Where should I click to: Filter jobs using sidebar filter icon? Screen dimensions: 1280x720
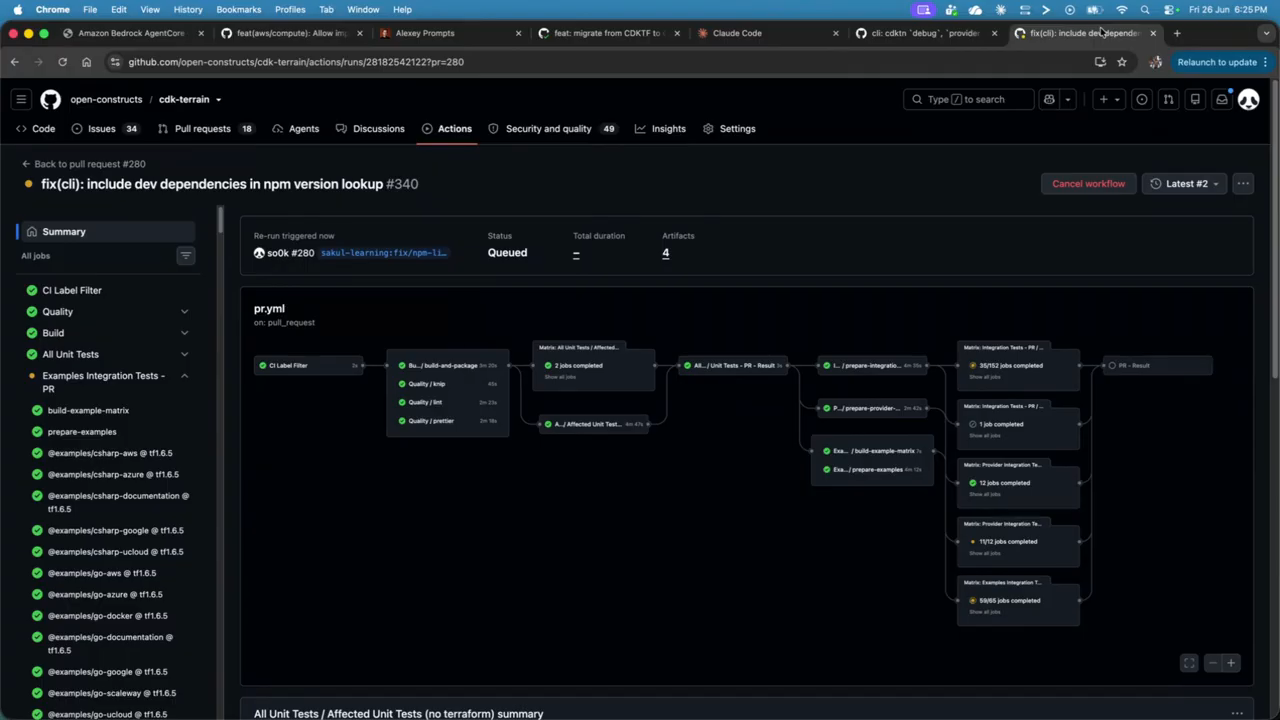185,256
